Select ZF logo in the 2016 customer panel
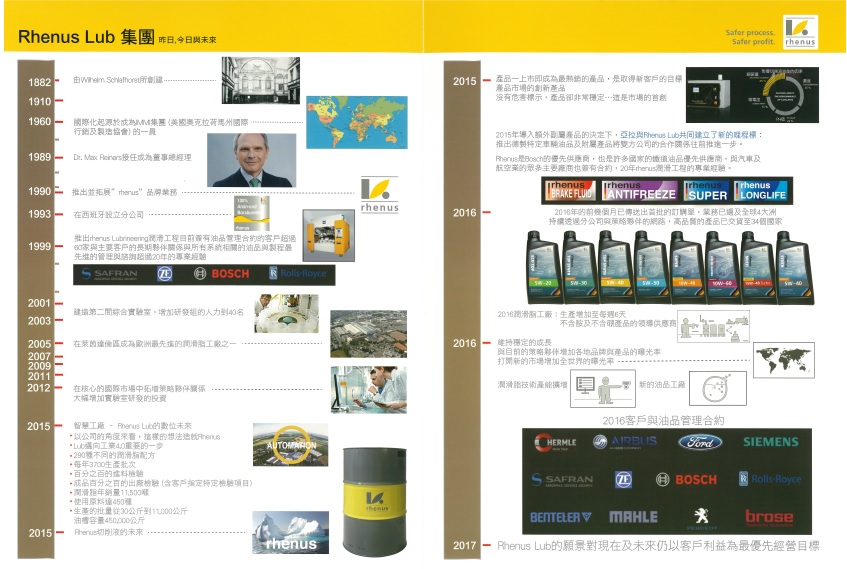The height and width of the screenshot is (569, 847). coord(623,479)
